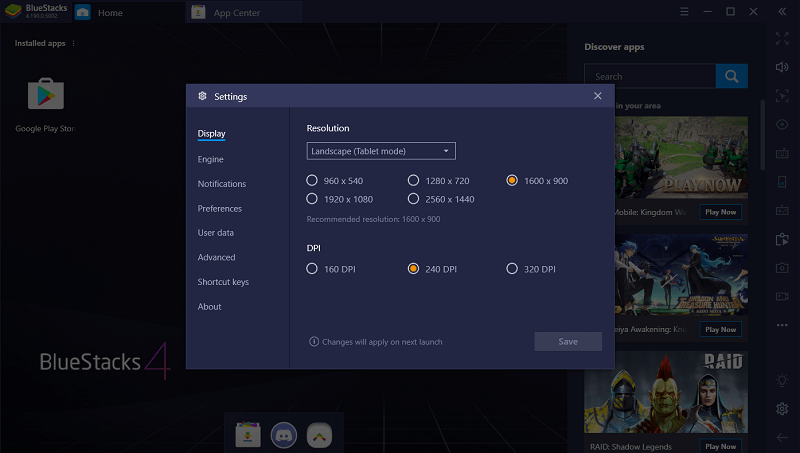Open the three-dots more options in toolbar
This screenshot has width=800, height=453.
point(782,325)
